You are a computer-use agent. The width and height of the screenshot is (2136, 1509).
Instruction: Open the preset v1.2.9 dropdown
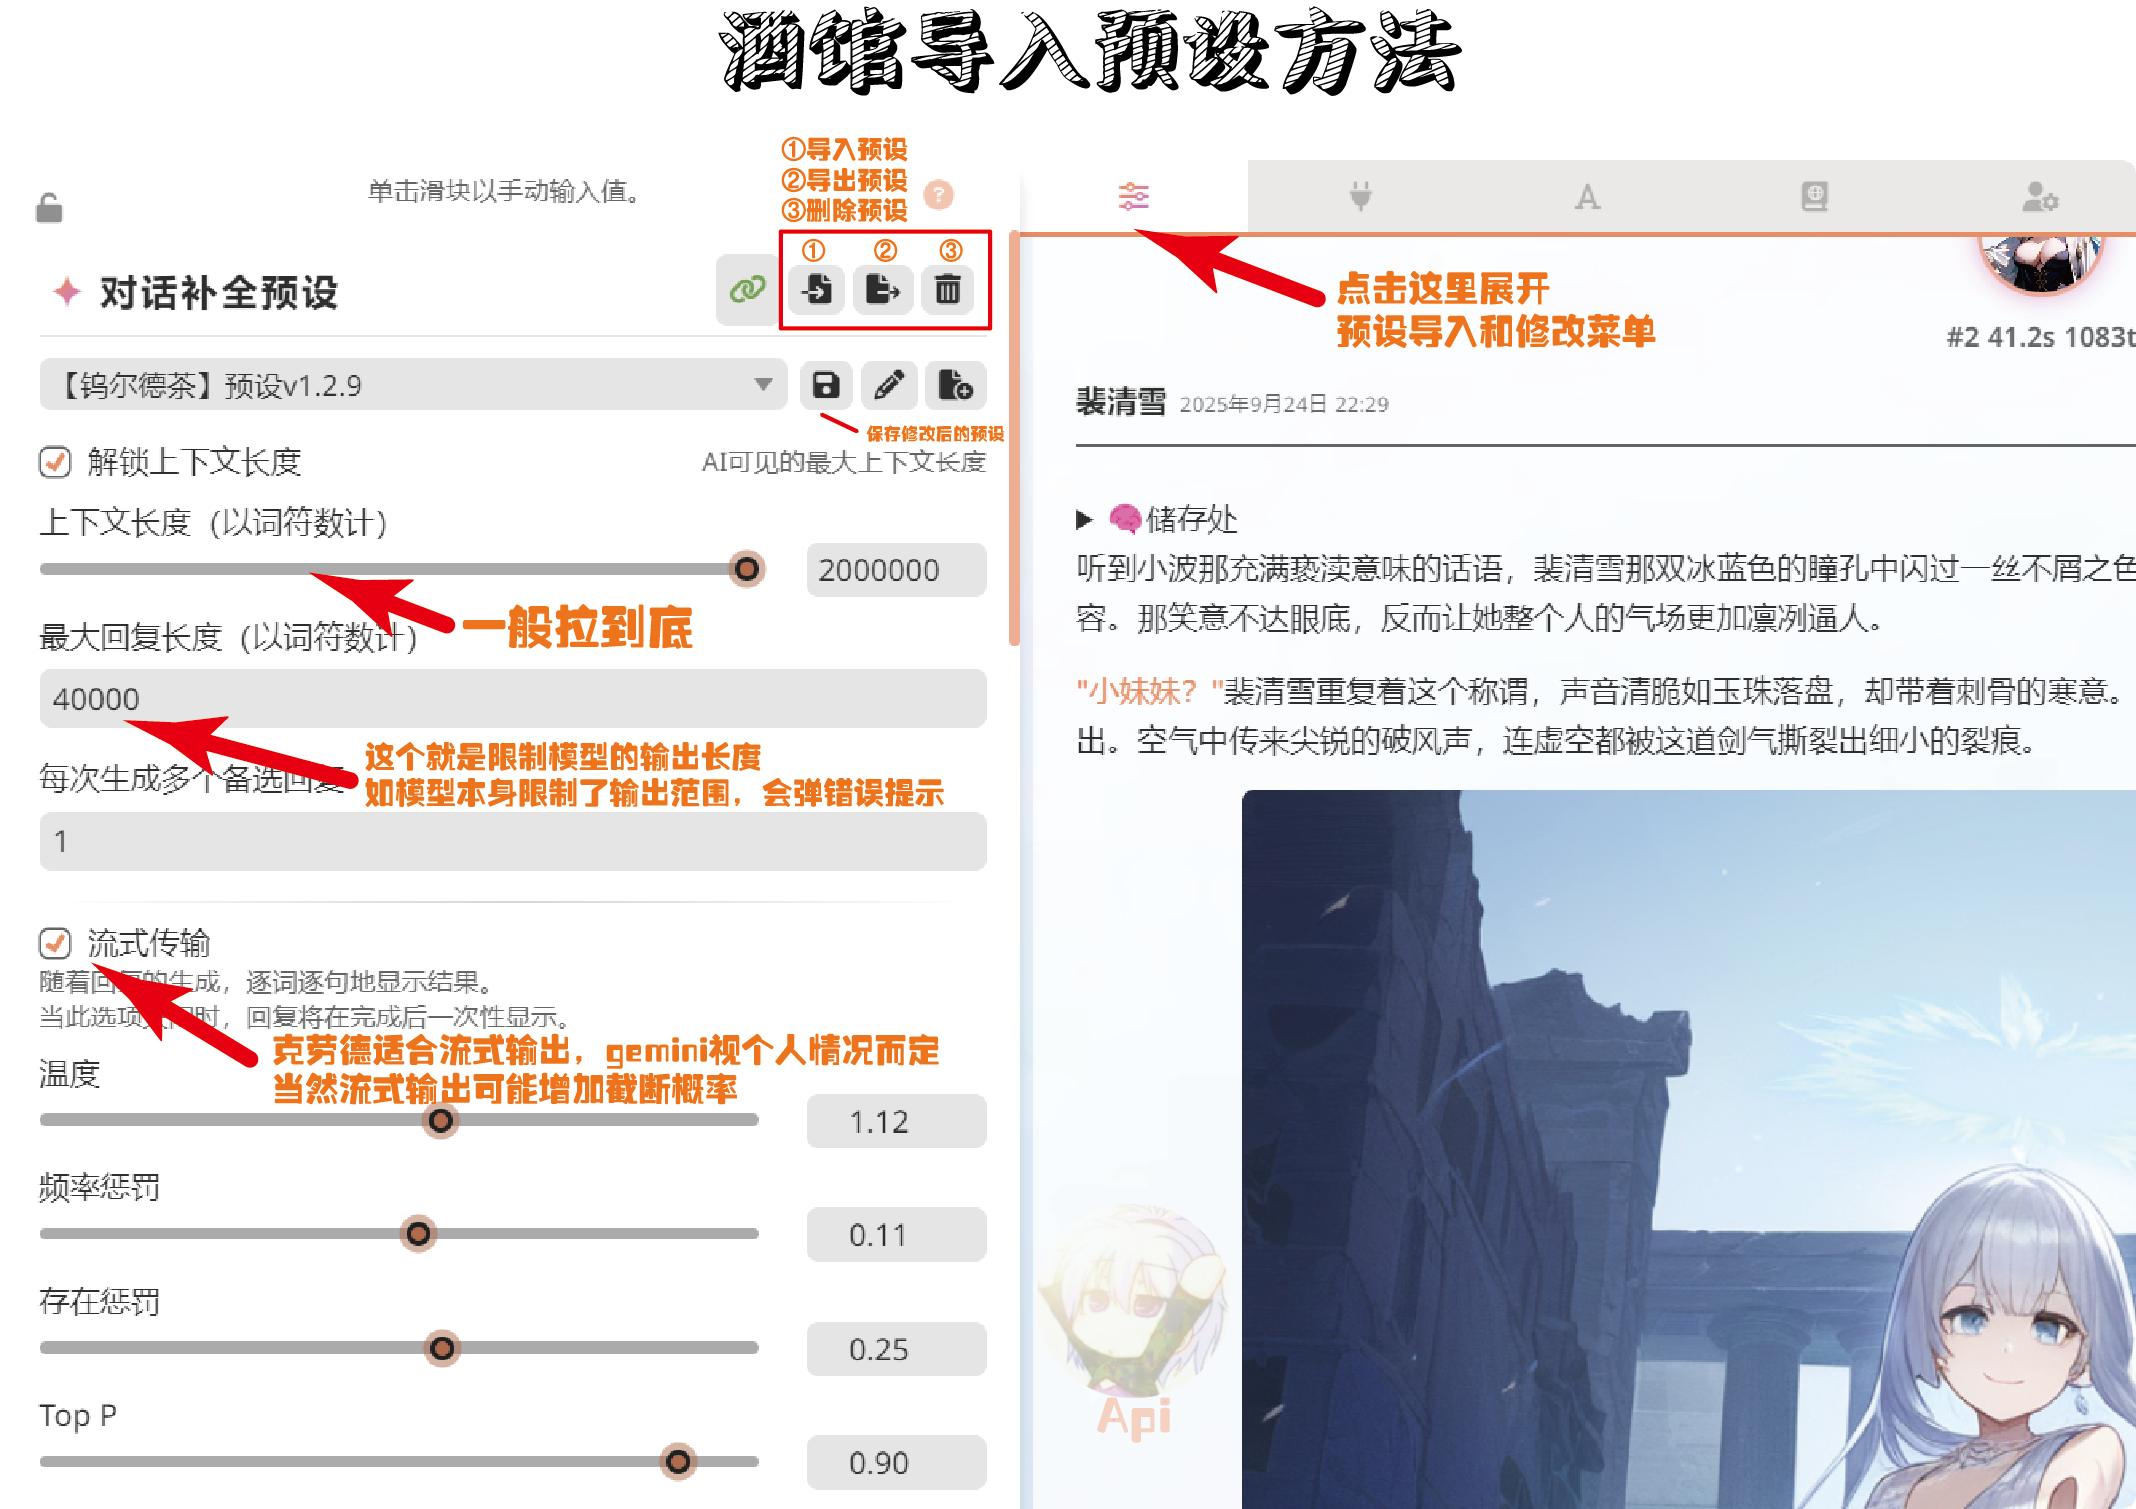[413, 385]
